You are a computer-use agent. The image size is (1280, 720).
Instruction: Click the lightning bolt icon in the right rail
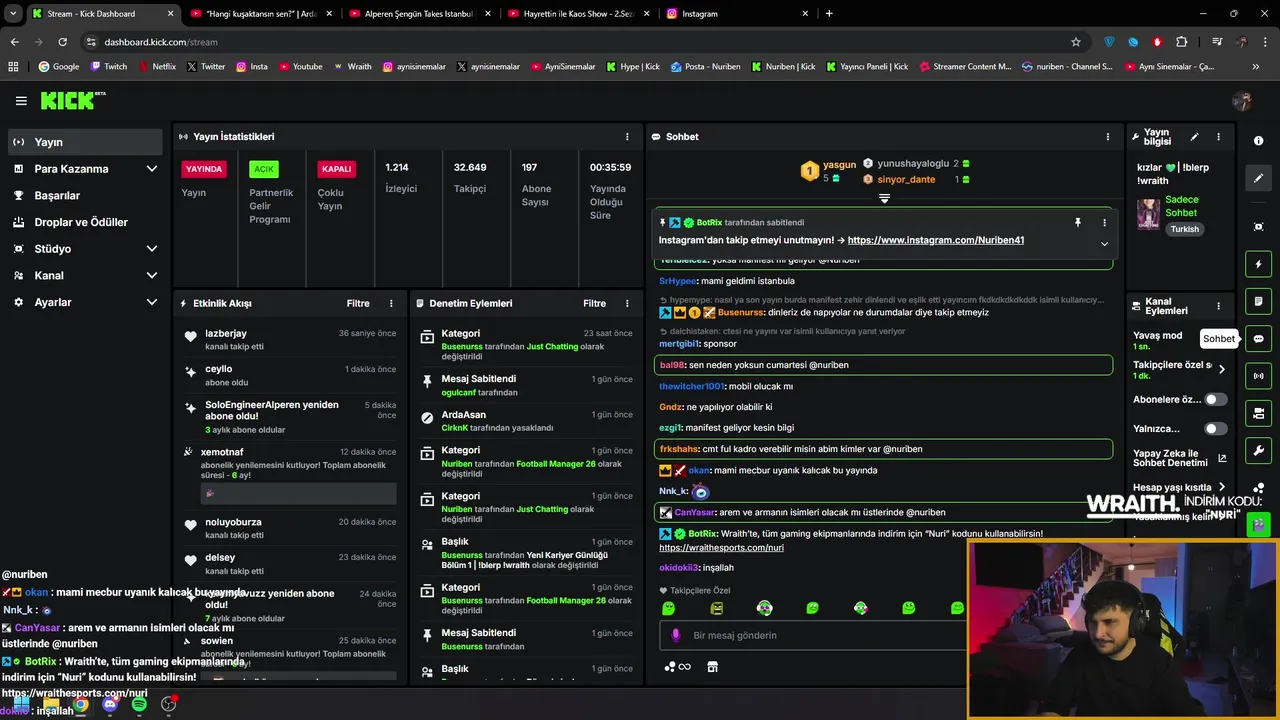pyautogui.click(x=1258, y=264)
